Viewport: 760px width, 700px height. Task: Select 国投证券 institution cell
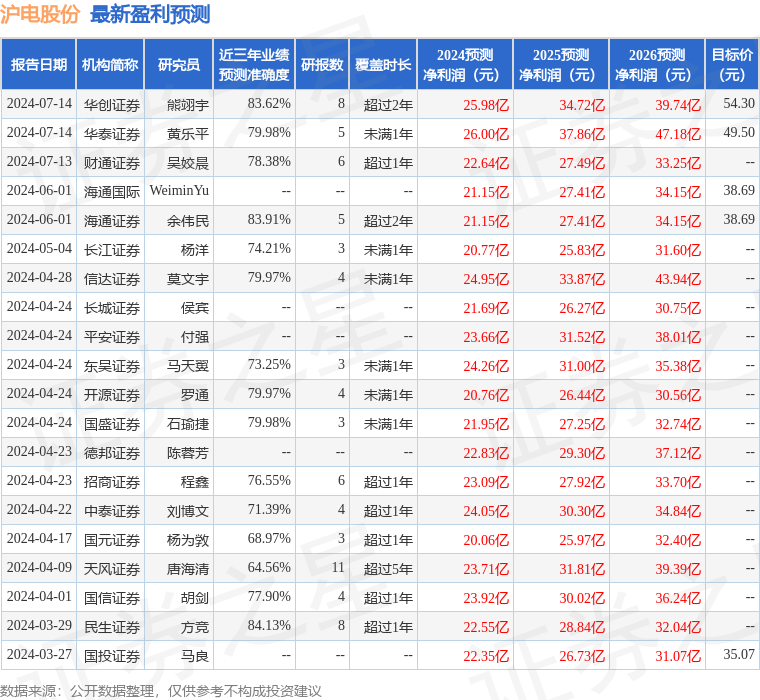coord(112,656)
